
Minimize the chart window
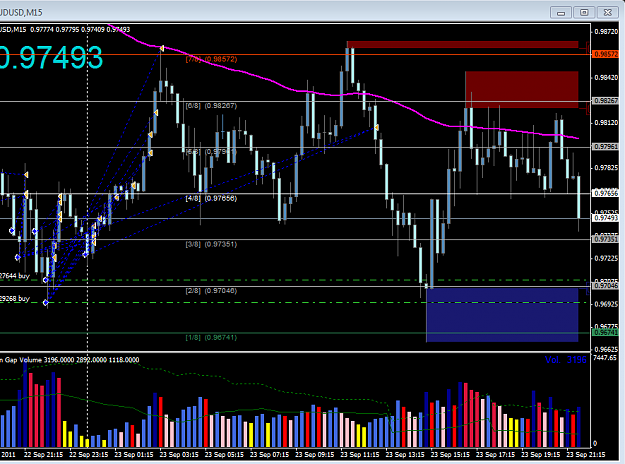pyautogui.click(x=560, y=13)
